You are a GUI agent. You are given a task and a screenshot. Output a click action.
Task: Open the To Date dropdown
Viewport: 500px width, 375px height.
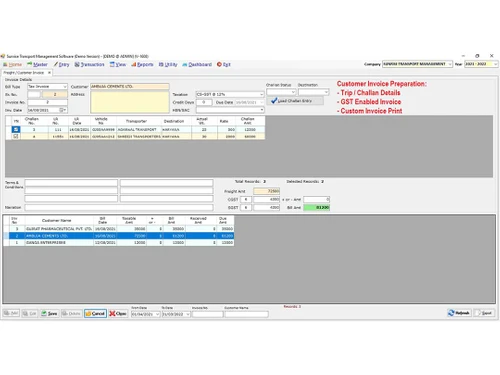coord(188,314)
